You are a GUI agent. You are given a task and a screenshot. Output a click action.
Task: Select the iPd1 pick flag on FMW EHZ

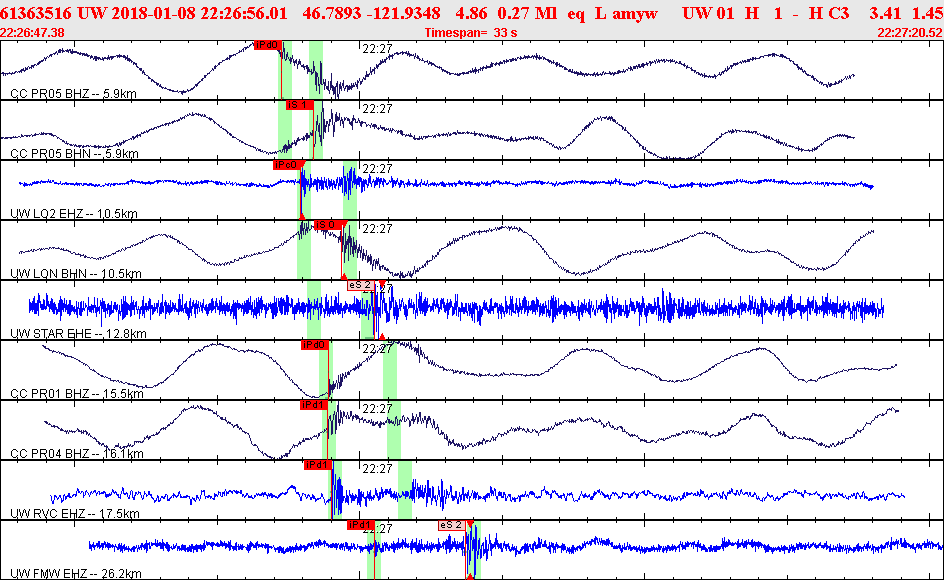(x=361, y=525)
